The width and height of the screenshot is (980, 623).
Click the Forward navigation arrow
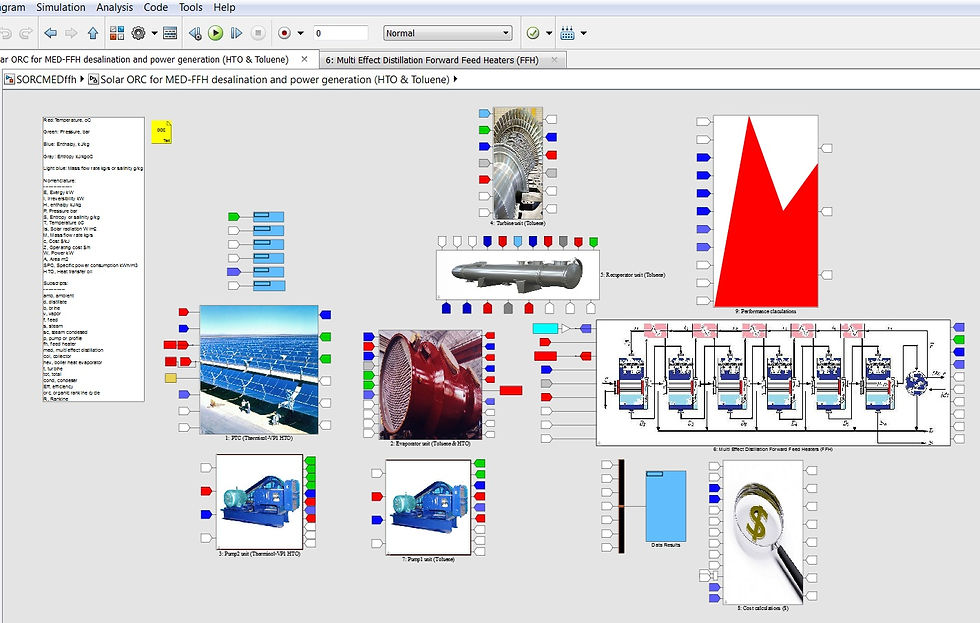pos(71,33)
